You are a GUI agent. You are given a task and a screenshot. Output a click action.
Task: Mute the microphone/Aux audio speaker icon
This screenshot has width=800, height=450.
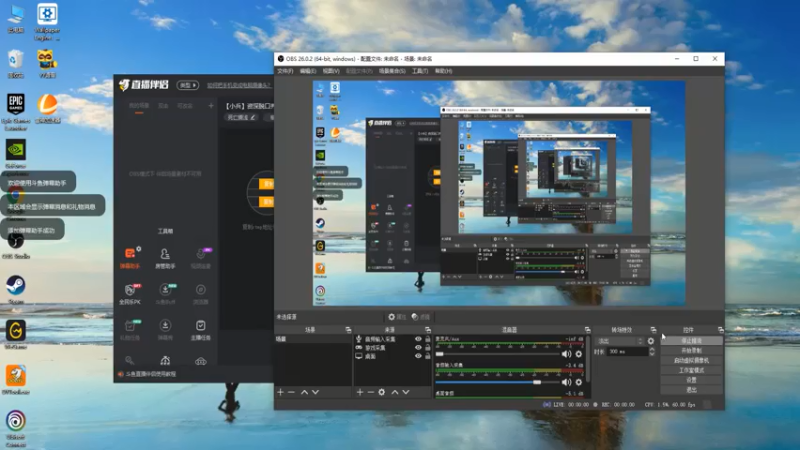click(566, 354)
